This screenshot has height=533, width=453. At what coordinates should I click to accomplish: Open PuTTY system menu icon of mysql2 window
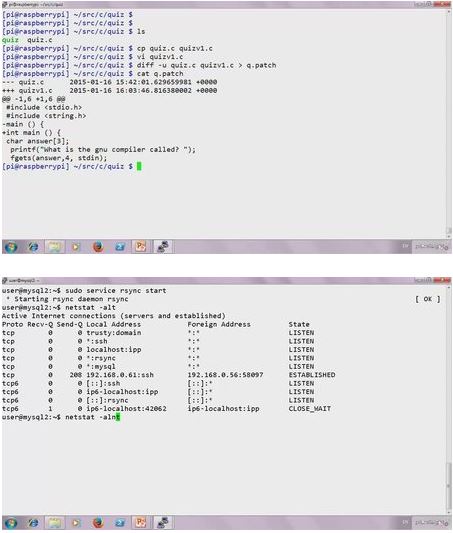tap(4, 280)
